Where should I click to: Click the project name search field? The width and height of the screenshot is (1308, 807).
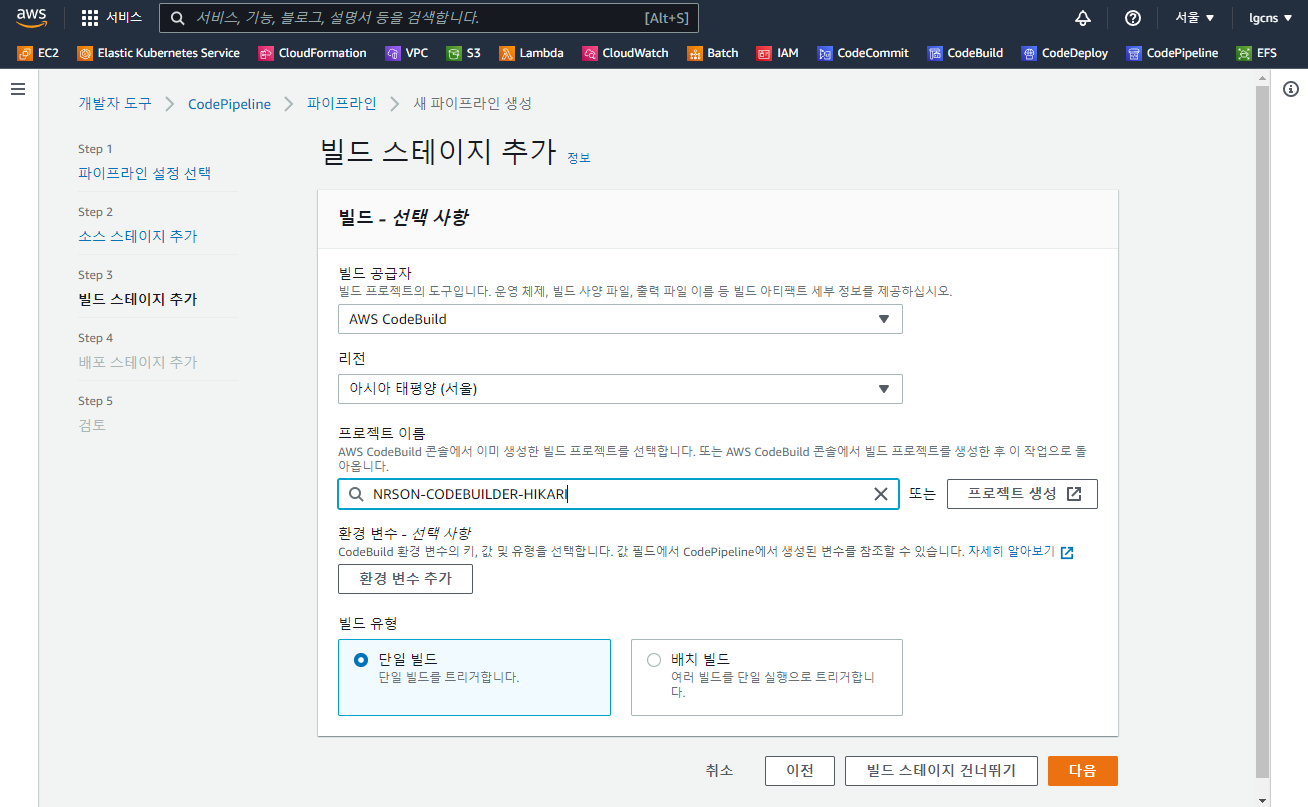[618, 494]
